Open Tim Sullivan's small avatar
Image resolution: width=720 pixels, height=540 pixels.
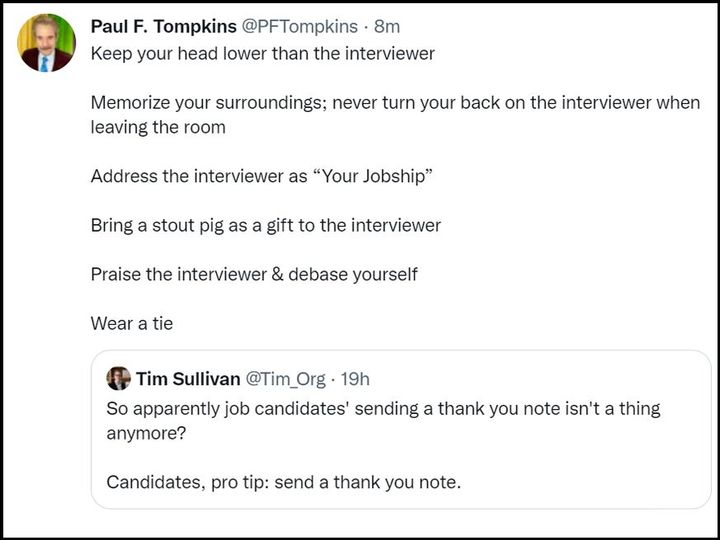[x=118, y=378]
